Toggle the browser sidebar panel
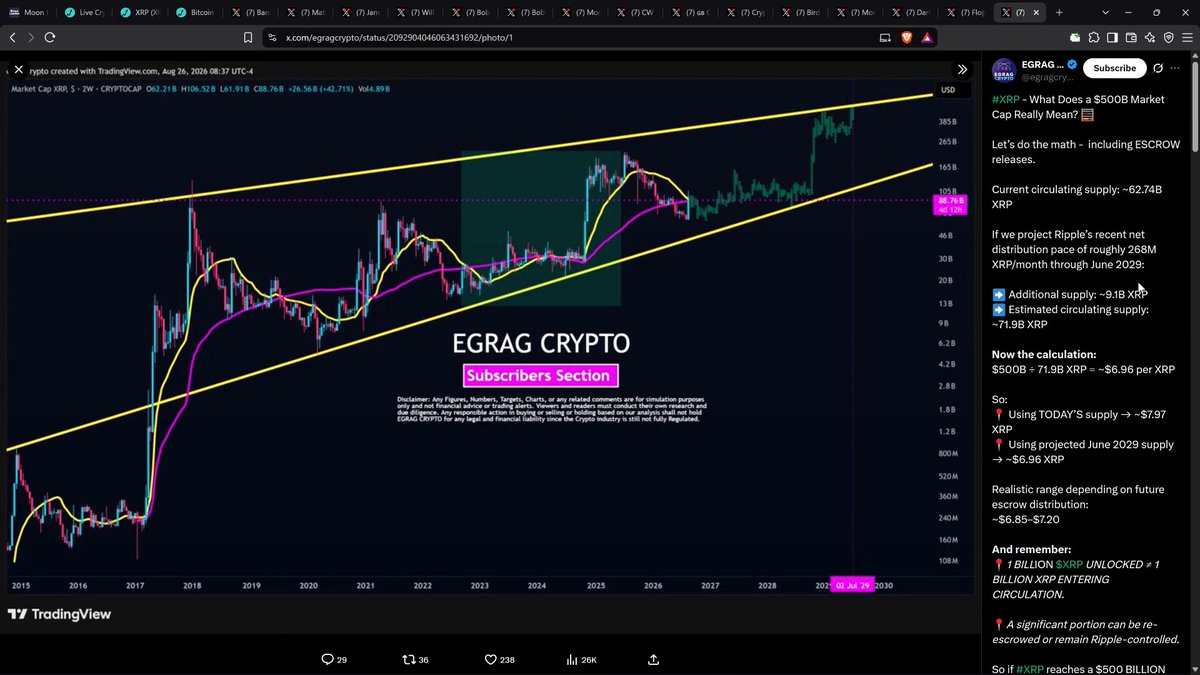This screenshot has height=675, width=1200. (1113, 37)
